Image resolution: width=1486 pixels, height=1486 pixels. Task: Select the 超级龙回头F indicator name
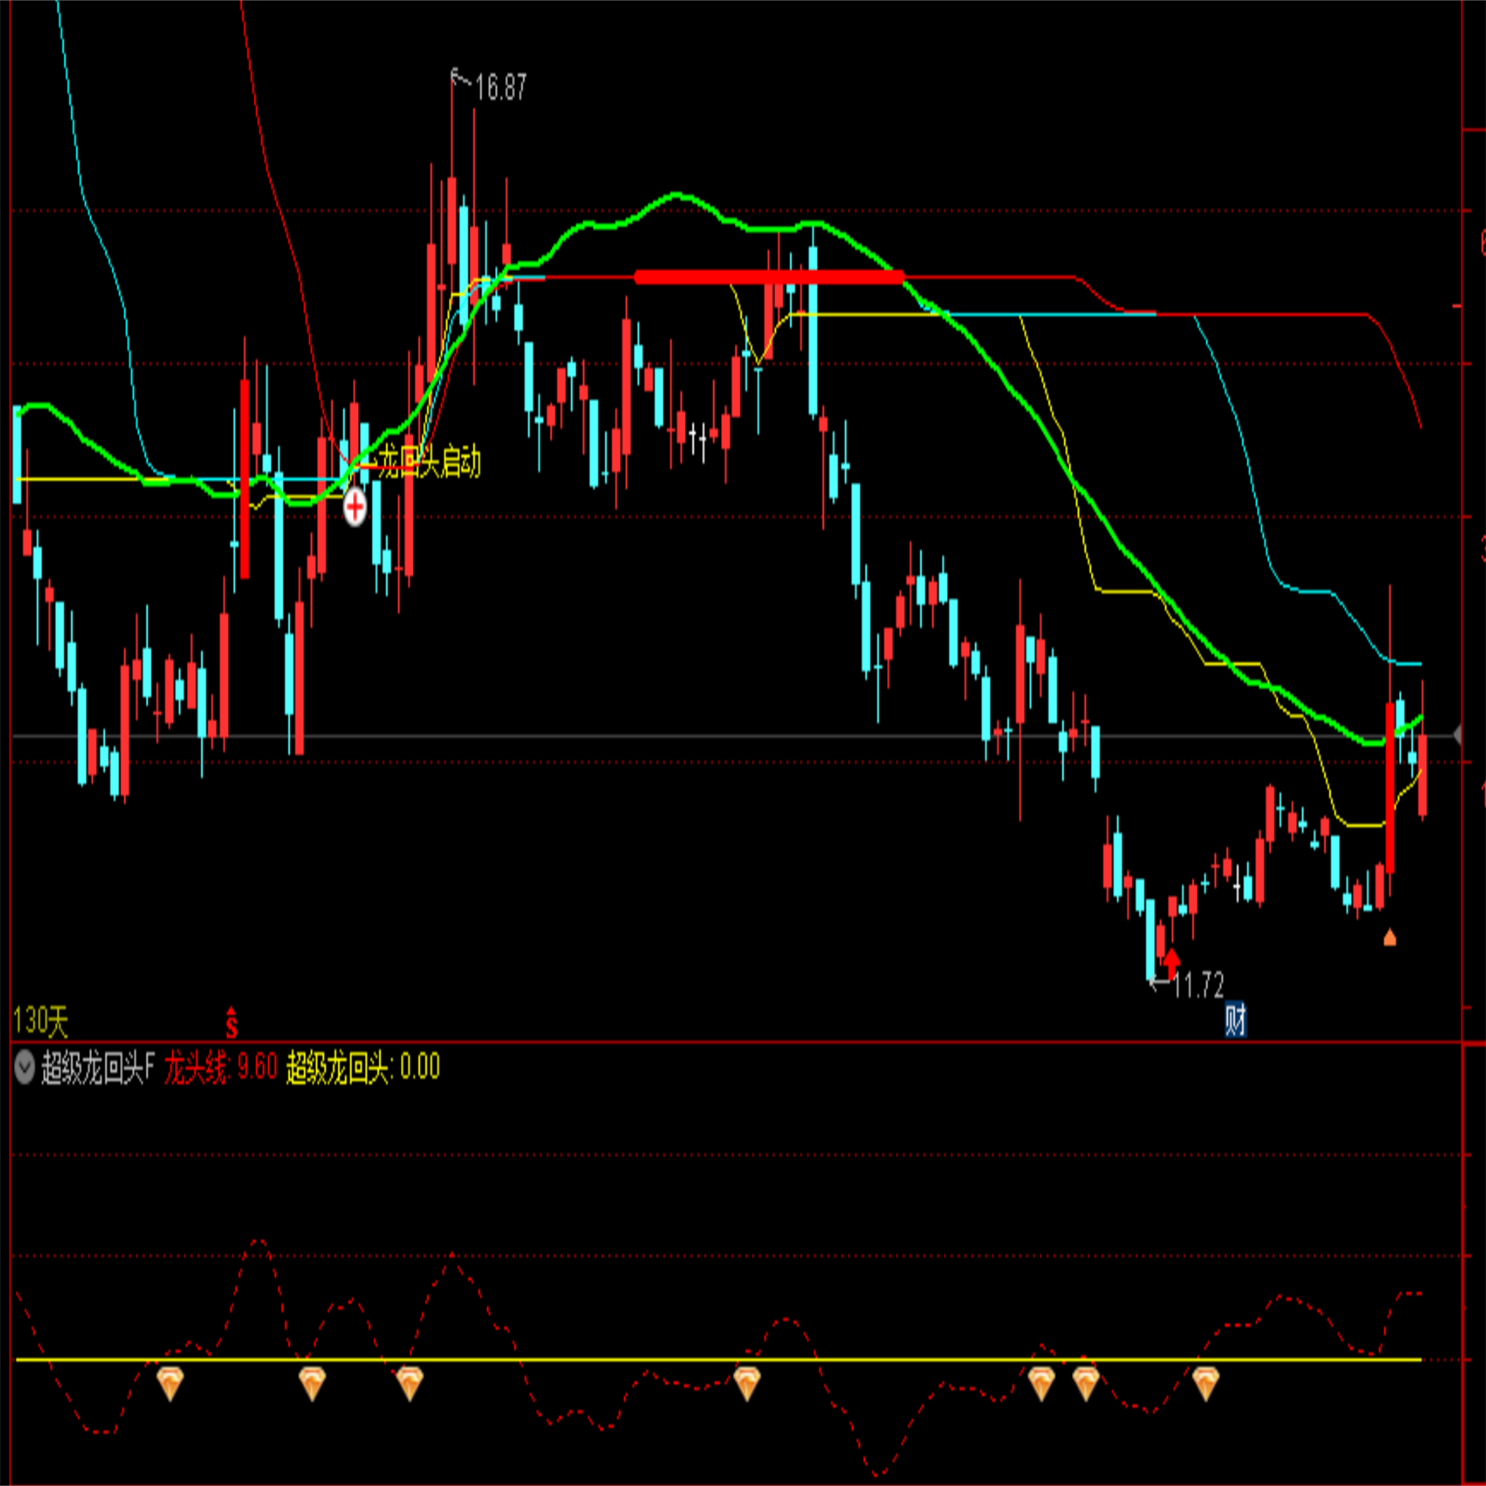click(x=98, y=1068)
